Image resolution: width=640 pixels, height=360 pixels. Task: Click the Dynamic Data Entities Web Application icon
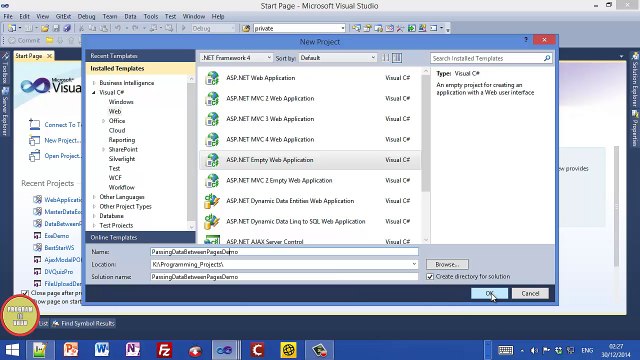(212, 201)
